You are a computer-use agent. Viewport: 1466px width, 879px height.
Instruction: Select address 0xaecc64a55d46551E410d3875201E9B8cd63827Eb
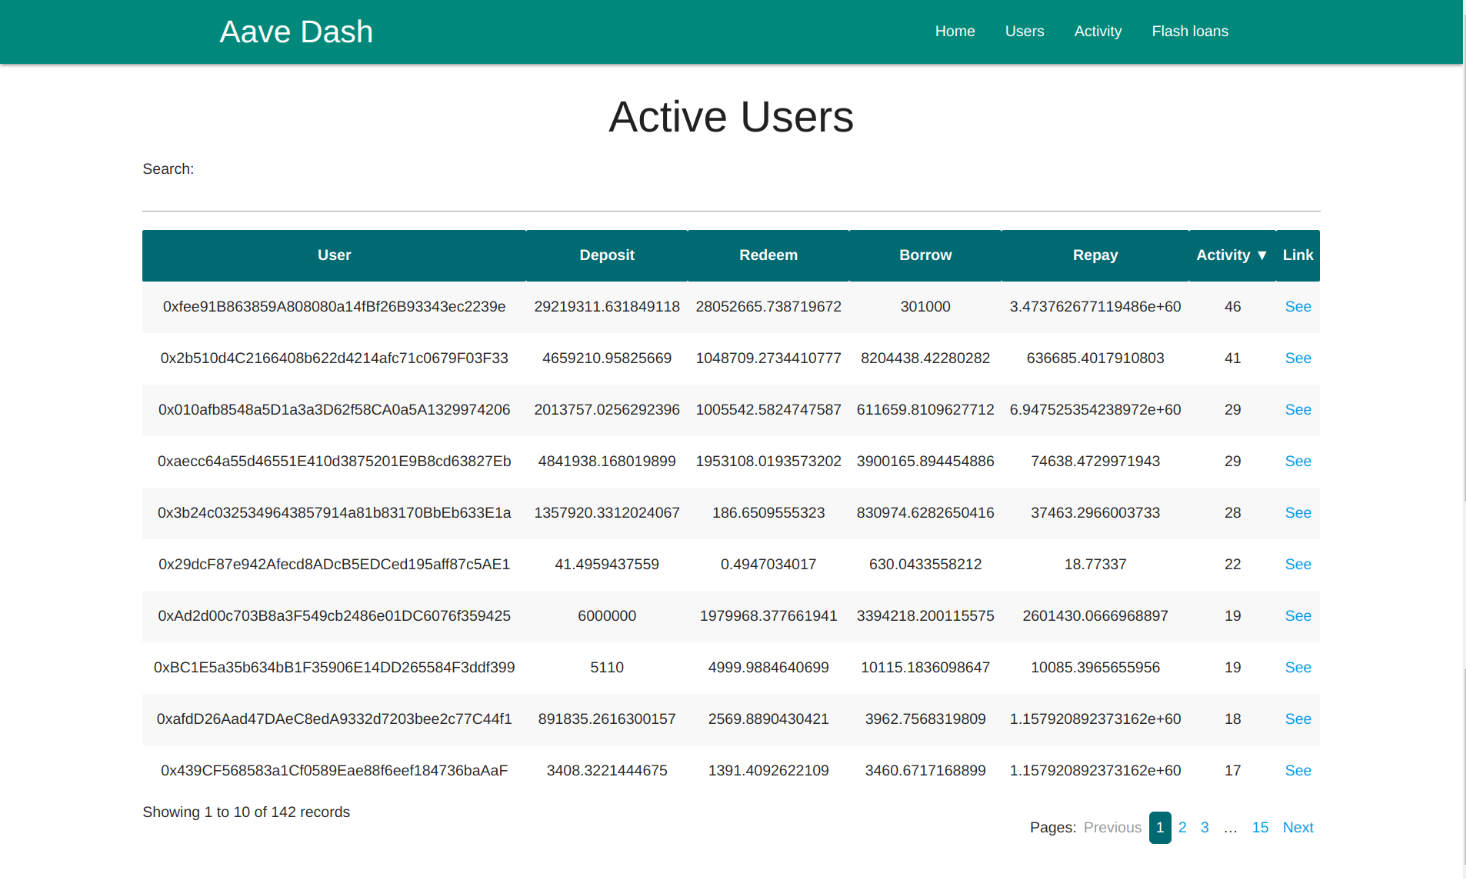tap(334, 461)
